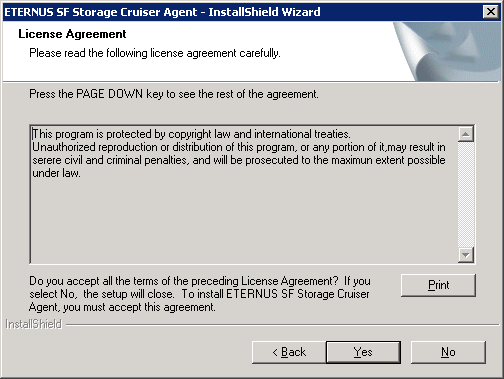Click the 'Press the PAGE DOWN key' instruction

coord(174,94)
